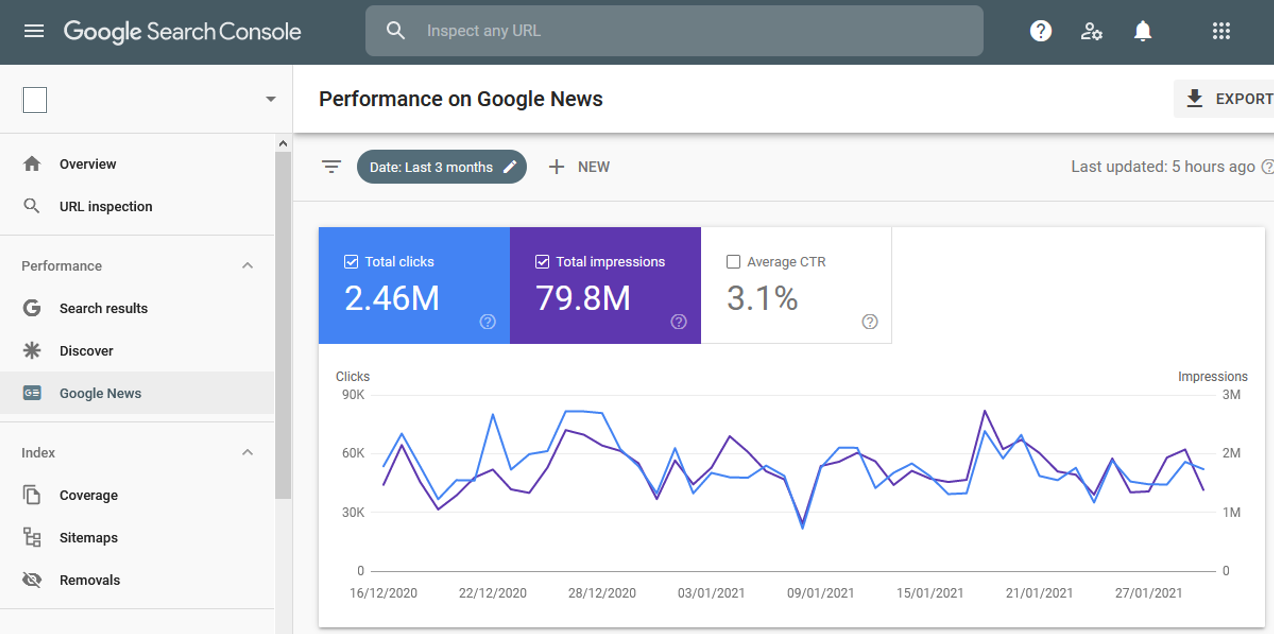This screenshot has height=634, width=1274.
Task: Open the hamburger main menu
Action: (x=34, y=31)
